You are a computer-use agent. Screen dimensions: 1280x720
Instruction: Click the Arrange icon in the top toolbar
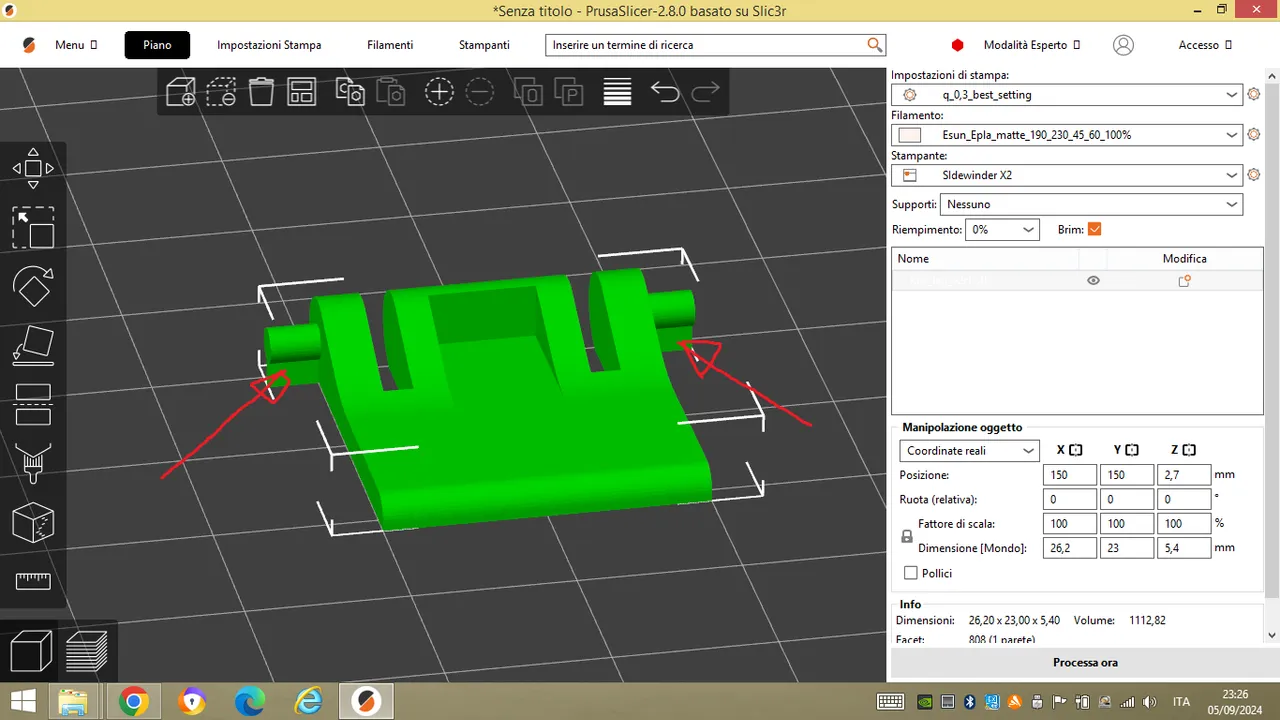(x=300, y=91)
